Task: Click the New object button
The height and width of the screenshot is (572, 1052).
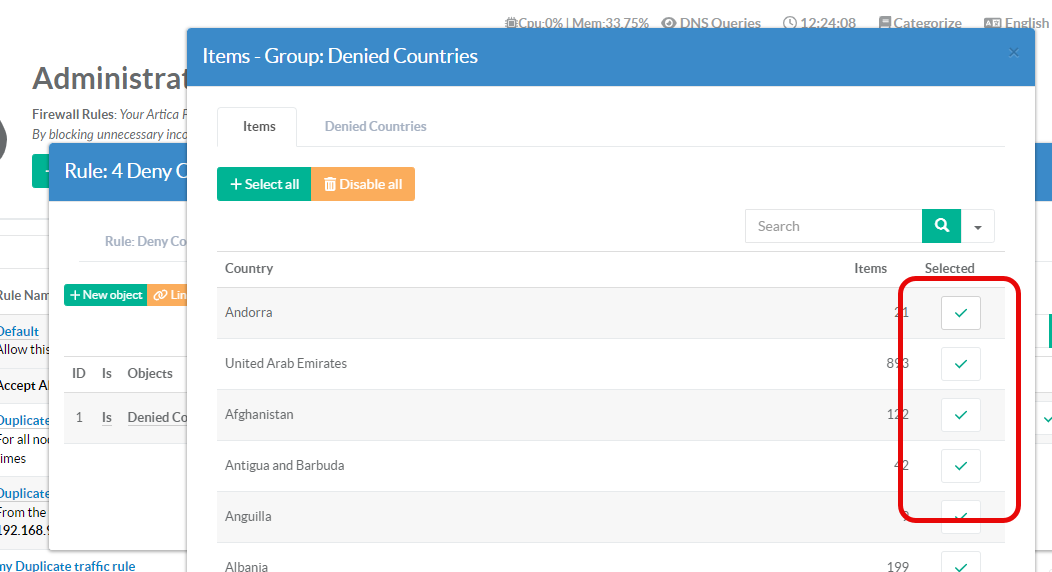Action: tap(105, 295)
